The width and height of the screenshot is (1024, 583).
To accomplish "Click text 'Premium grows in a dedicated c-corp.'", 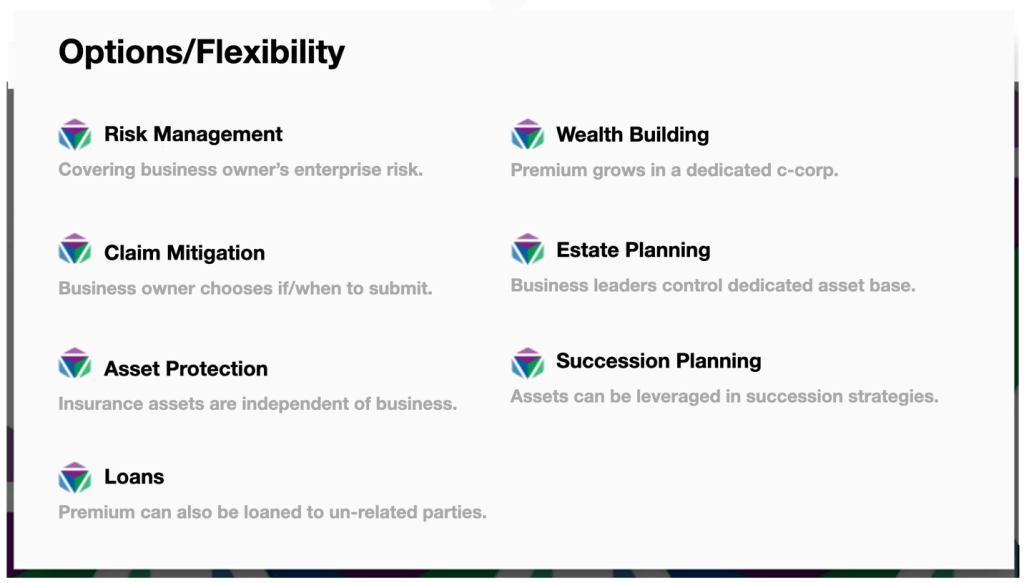I will (674, 170).
